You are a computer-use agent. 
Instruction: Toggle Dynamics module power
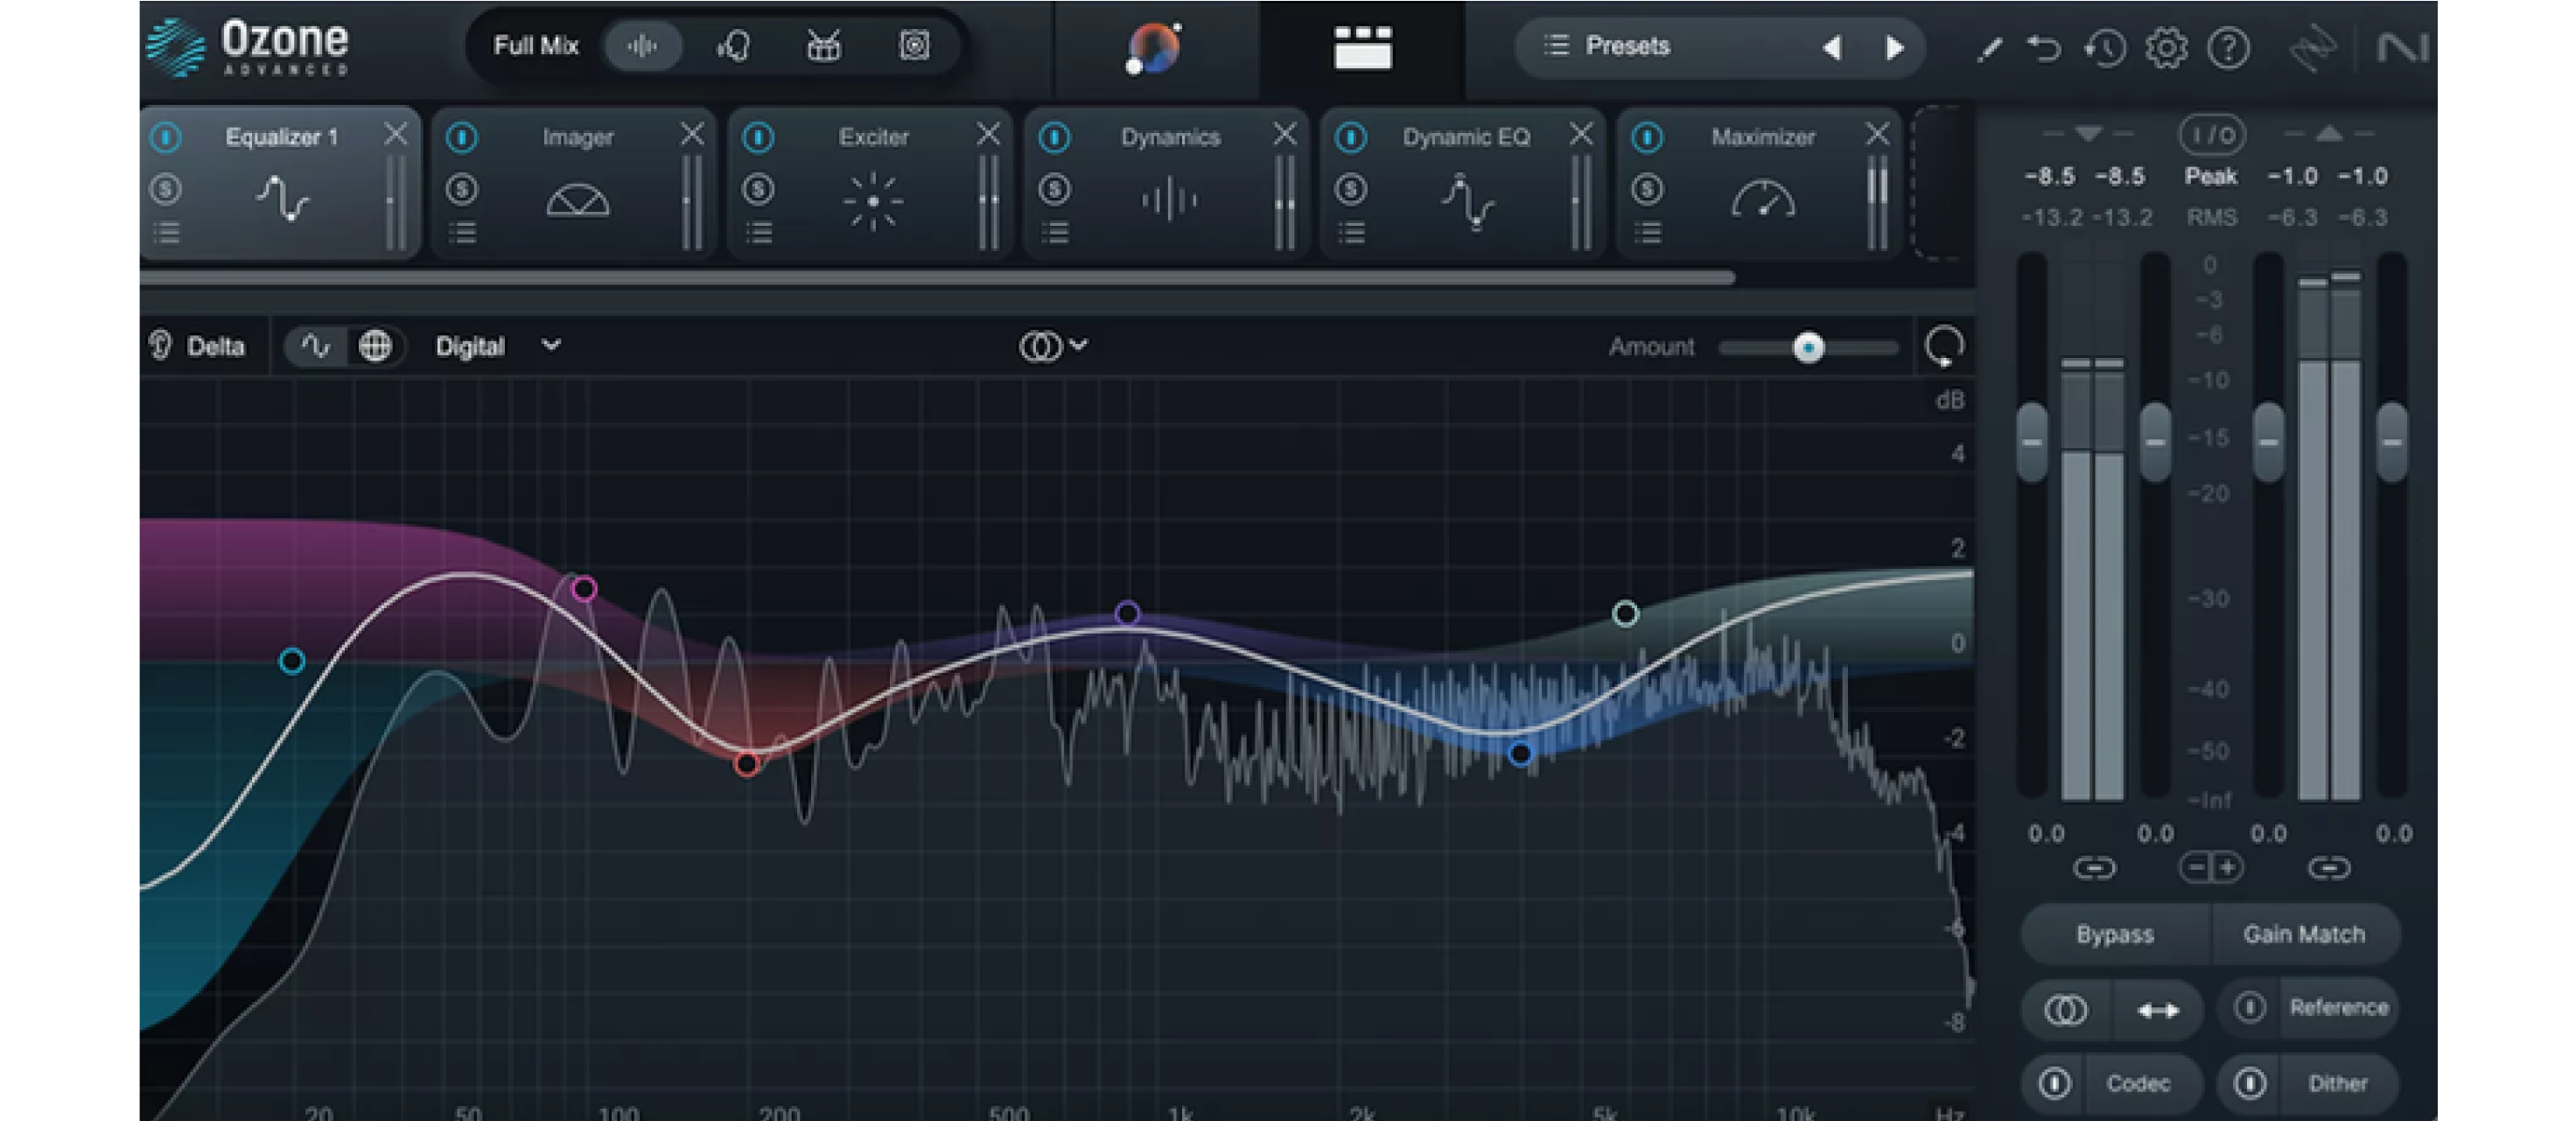(x=1054, y=137)
